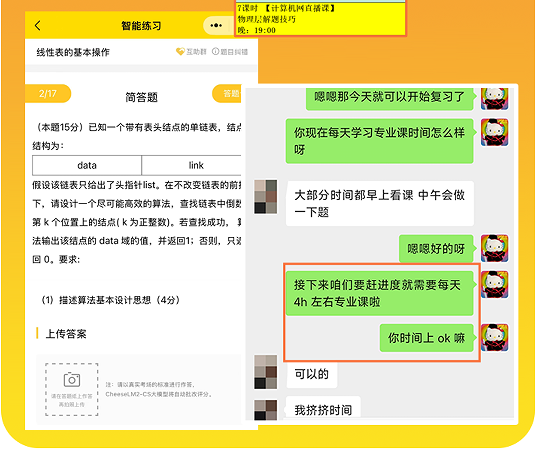
Task: Click message 我挤挤时间
Action: 323,408
